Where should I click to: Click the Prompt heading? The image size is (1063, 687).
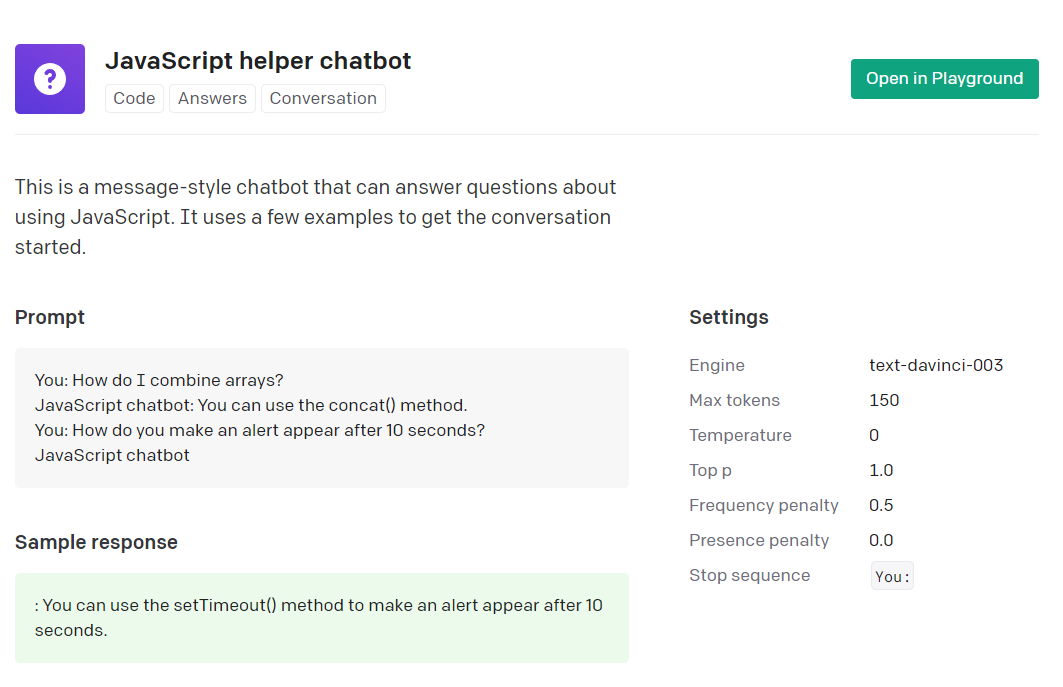pyautogui.click(x=50, y=317)
